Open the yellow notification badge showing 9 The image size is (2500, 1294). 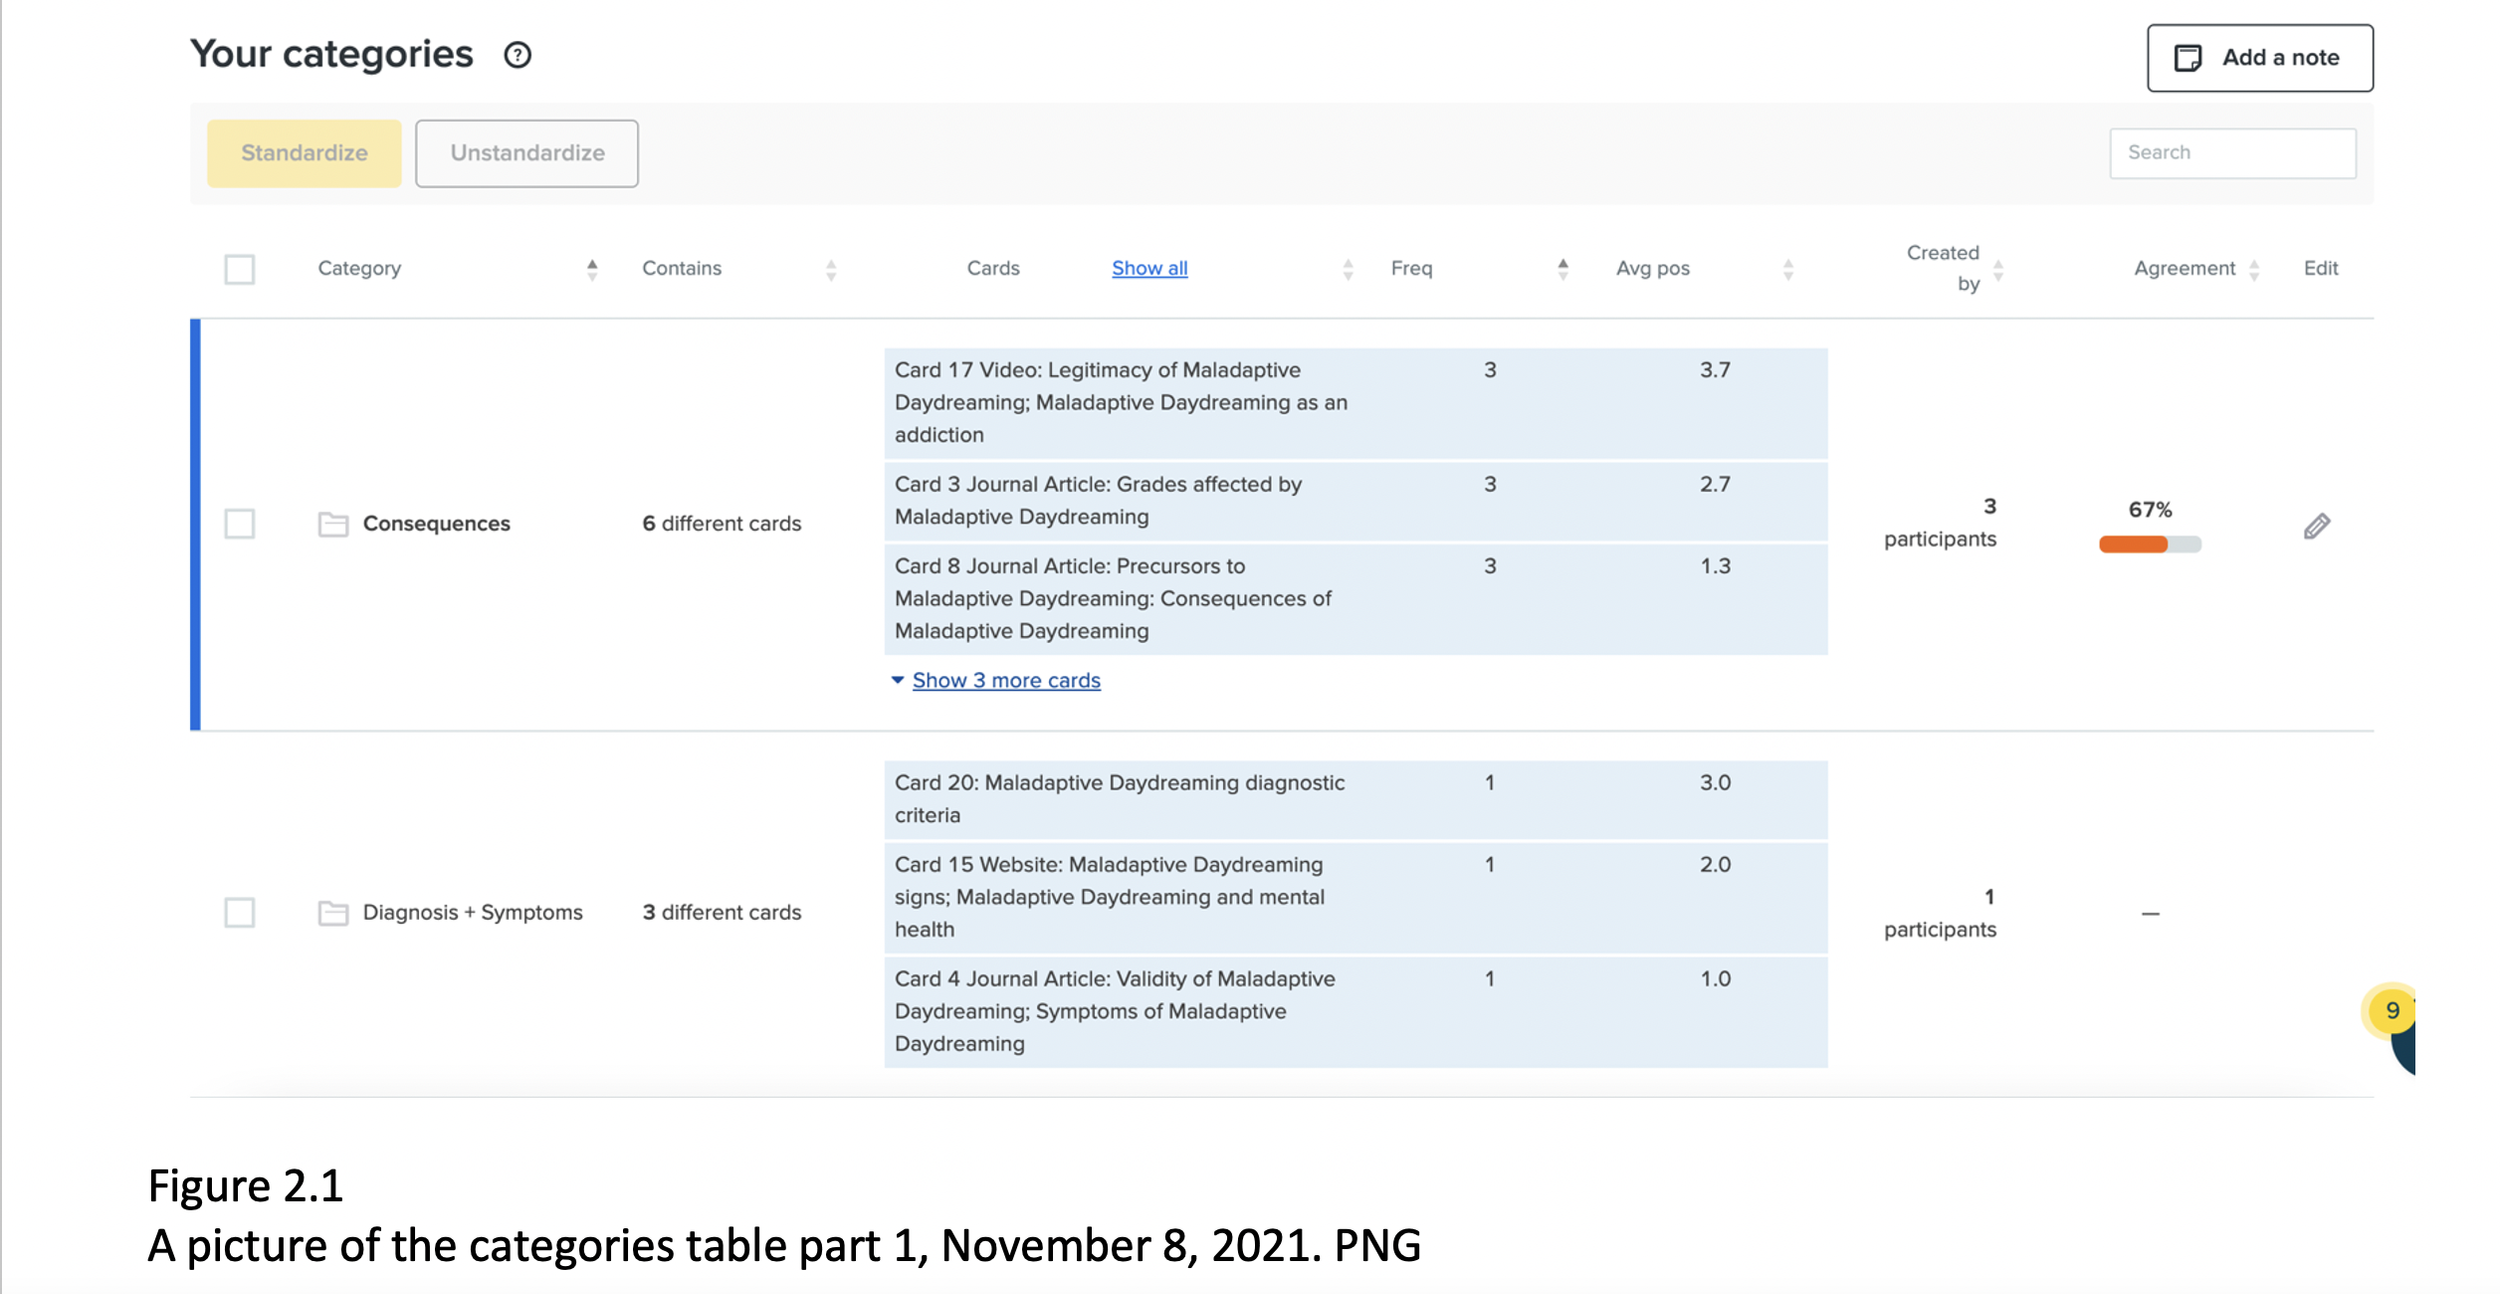(2391, 1010)
